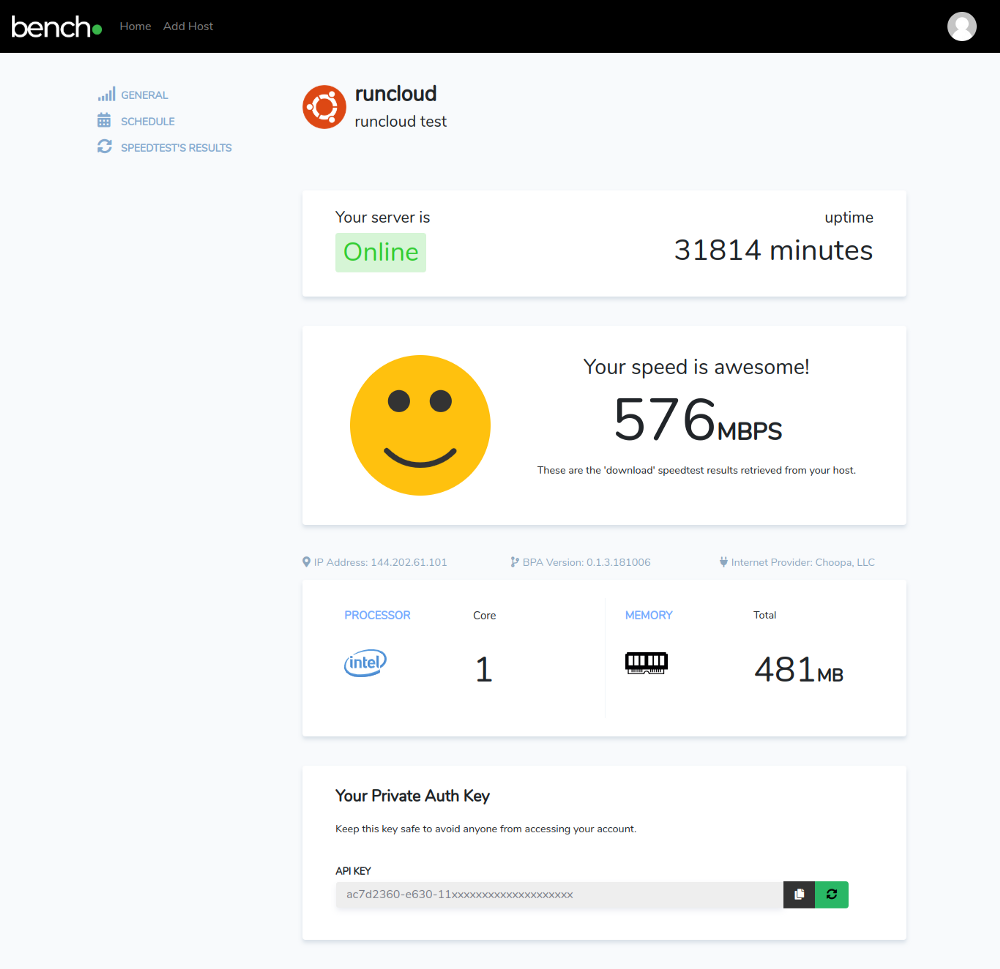Image resolution: width=1000 pixels, height=969 pixels.
Task: Open the user avatar menu
Action: click(961, 27)
